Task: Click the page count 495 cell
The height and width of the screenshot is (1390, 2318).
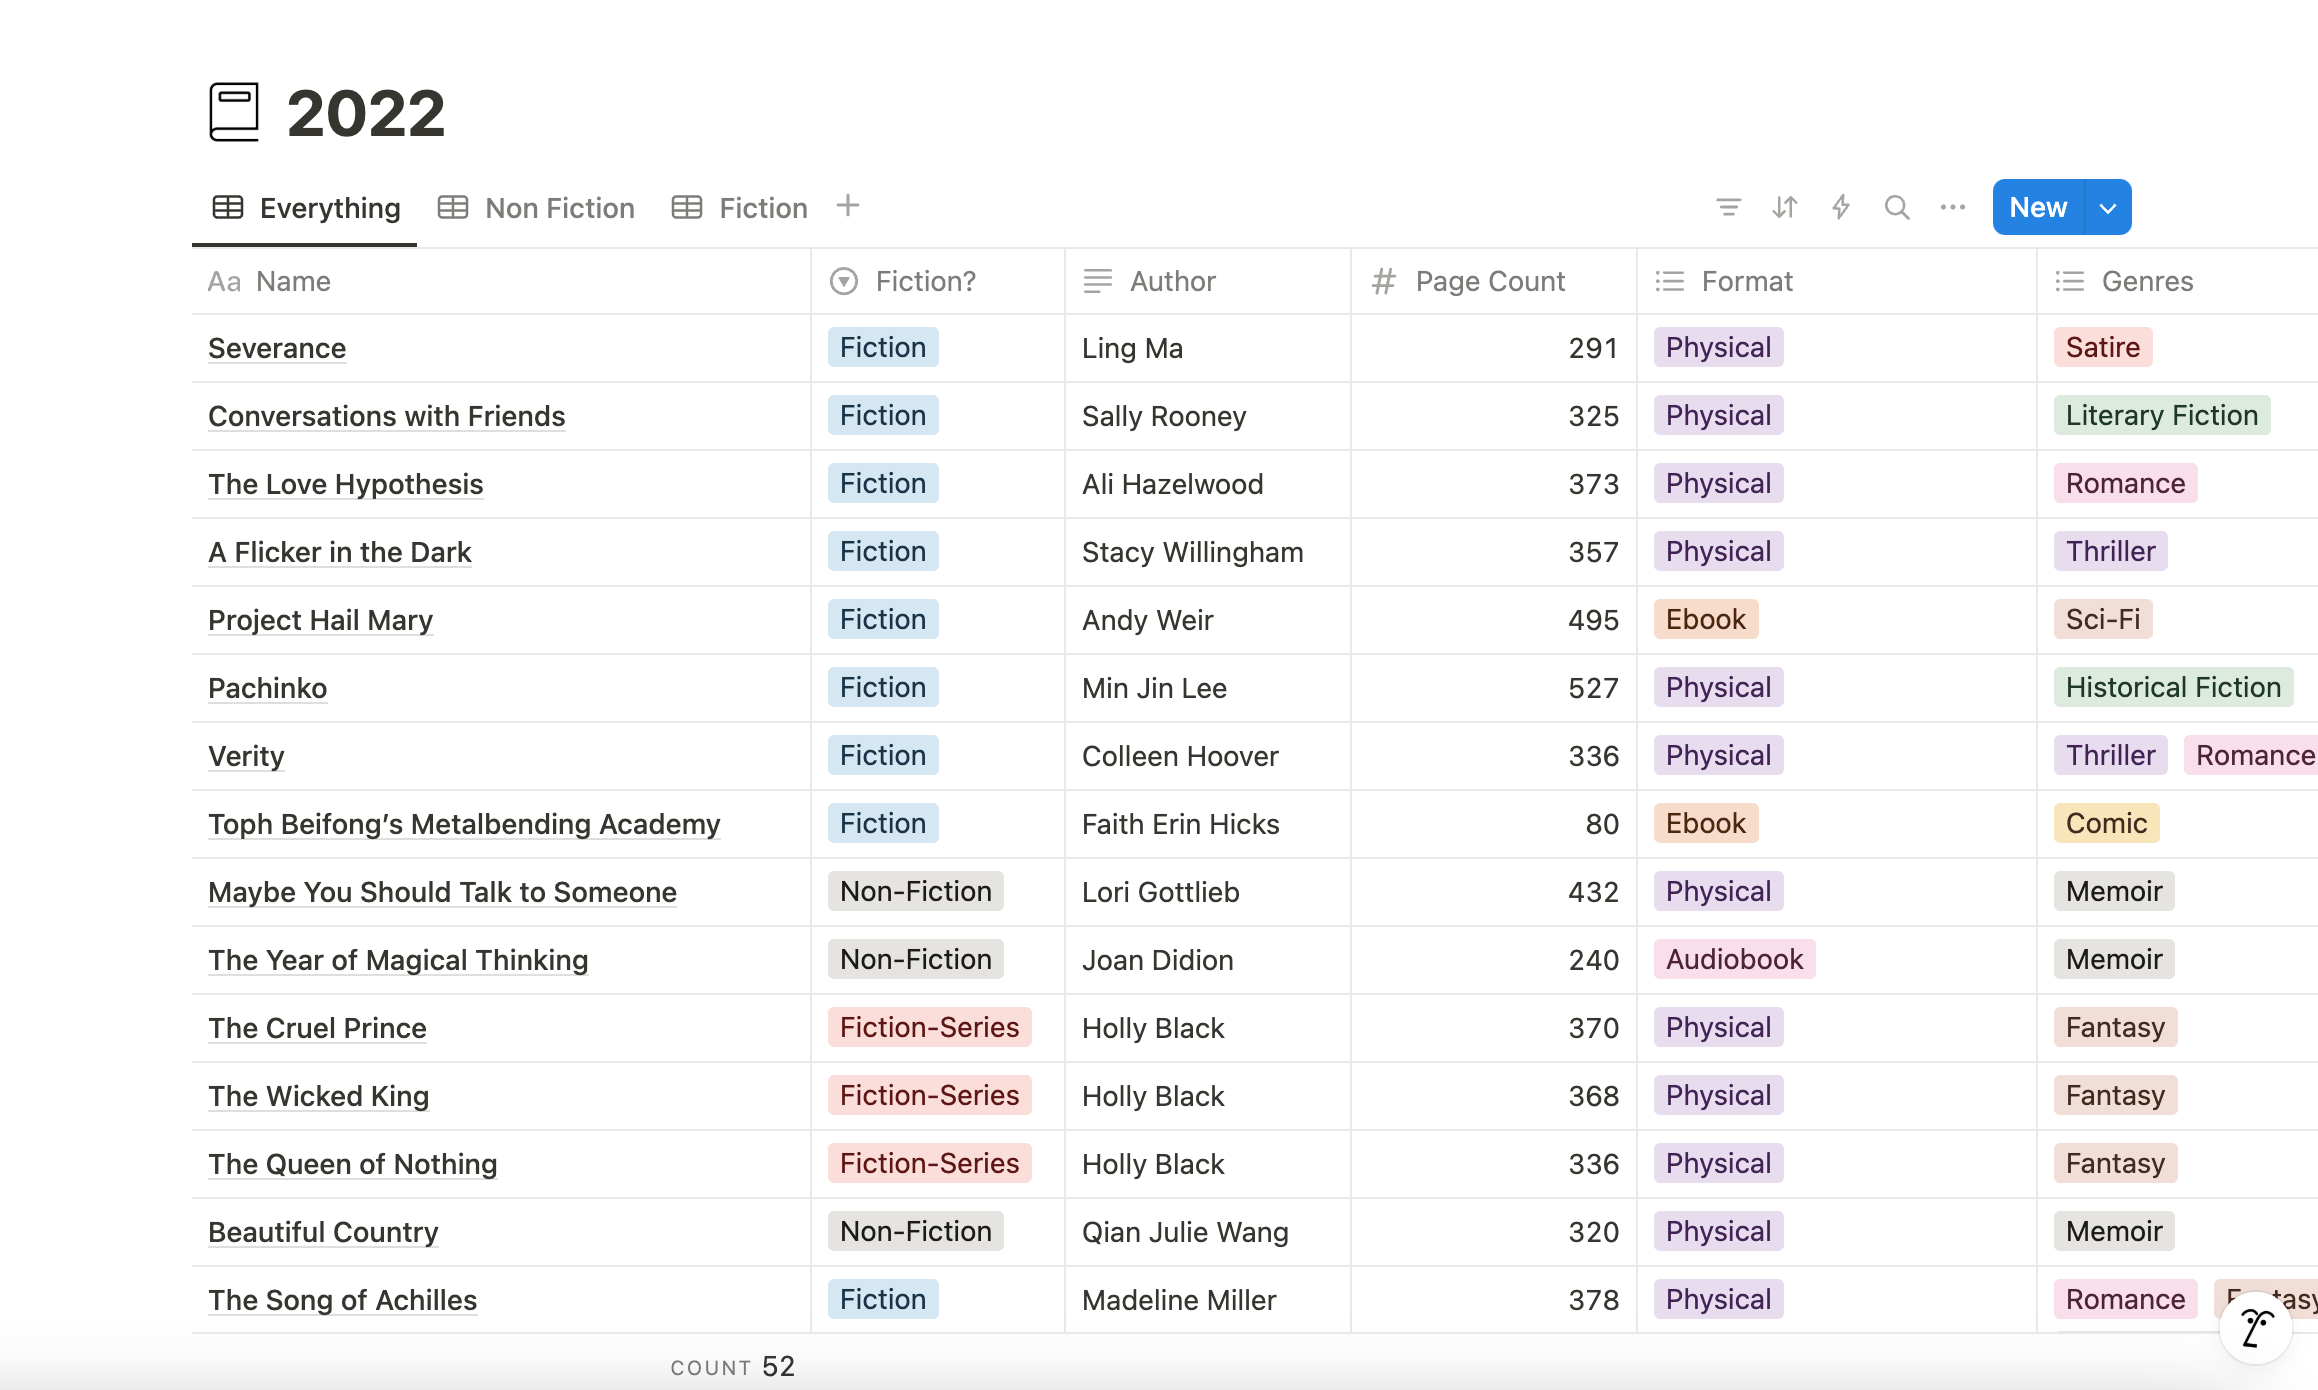Action: pyautogui.click(x=1494, y=620)
